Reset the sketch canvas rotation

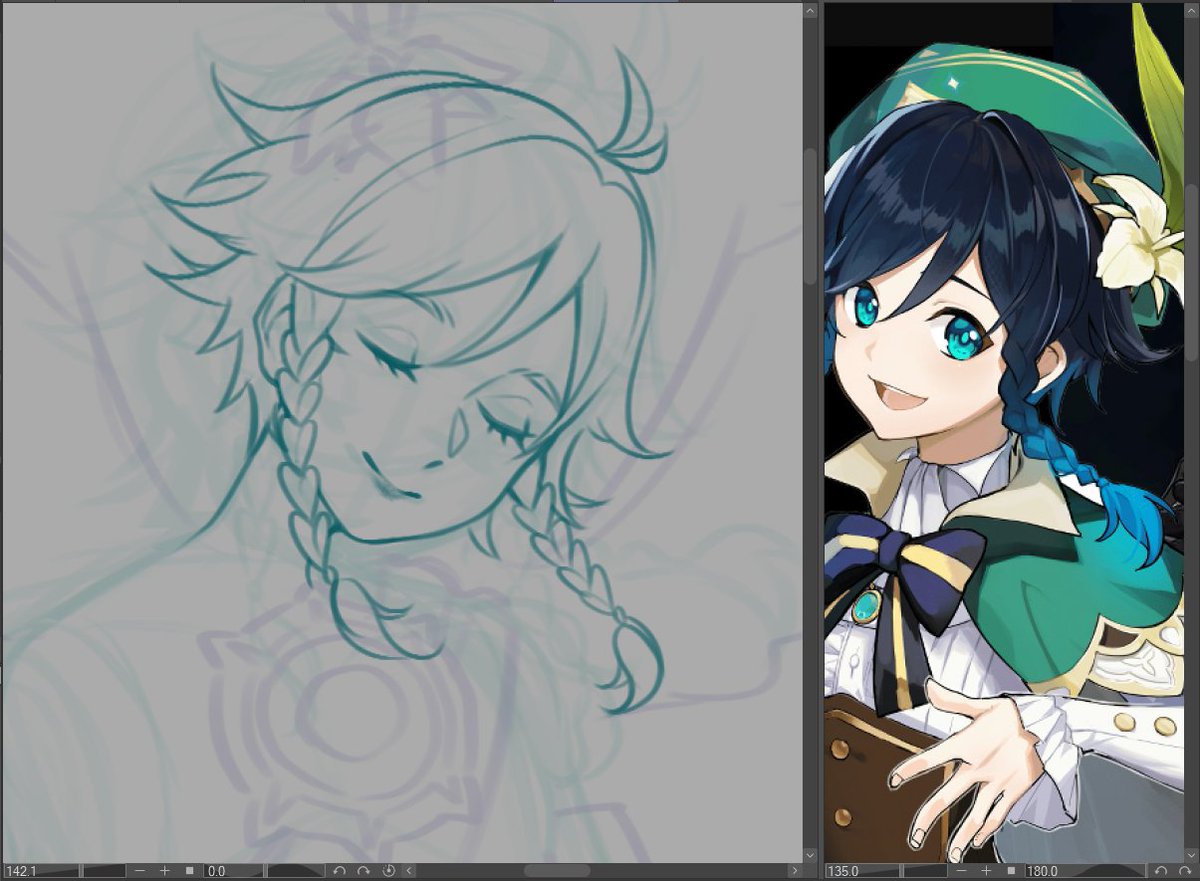coord(388,871)
